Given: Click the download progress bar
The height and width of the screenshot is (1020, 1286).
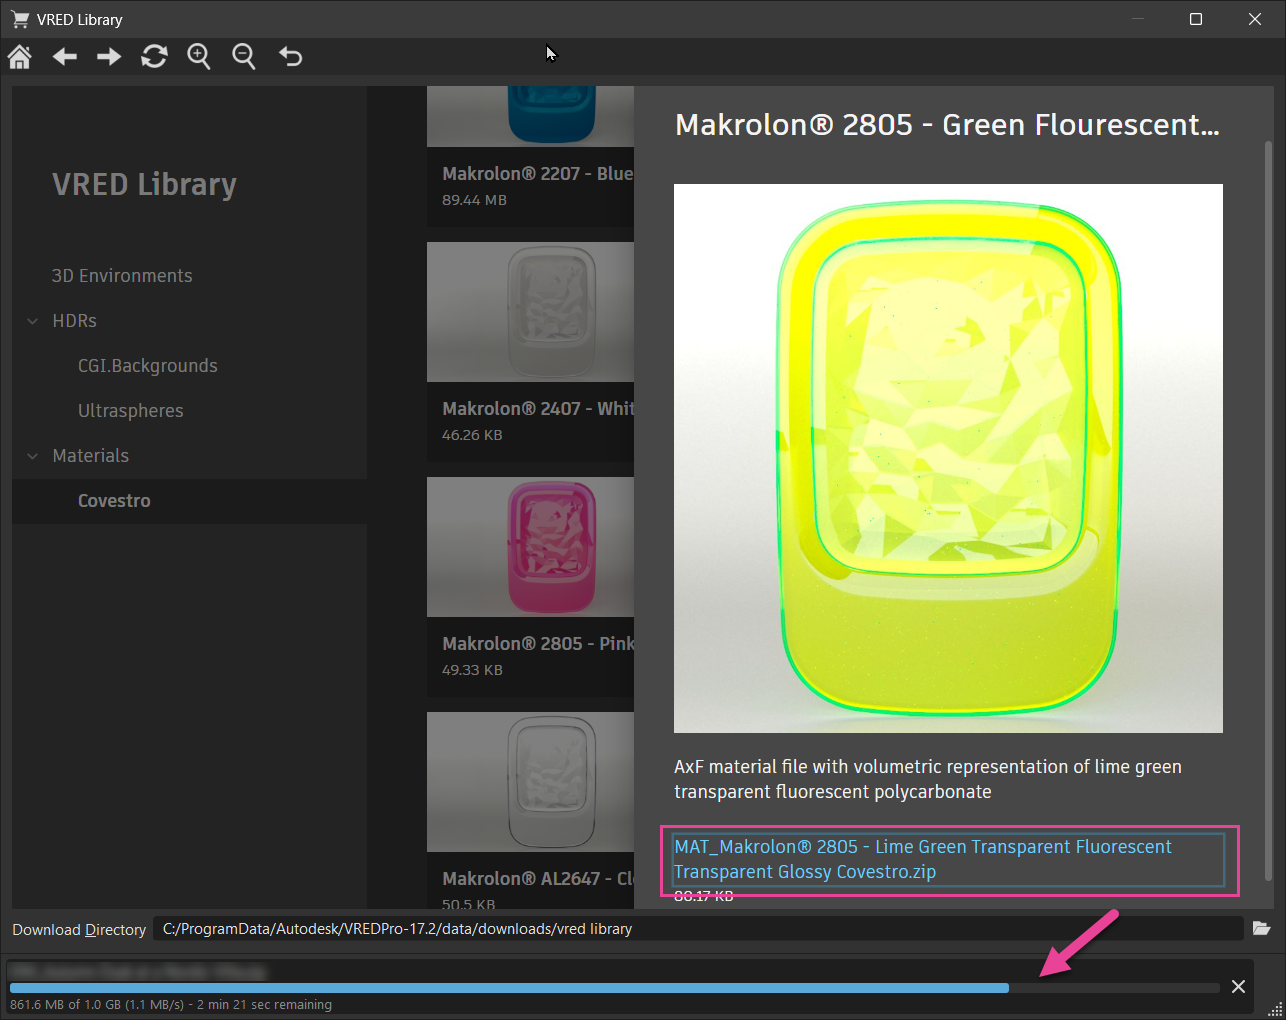Looking at the screenshot, I should point(614,988).
